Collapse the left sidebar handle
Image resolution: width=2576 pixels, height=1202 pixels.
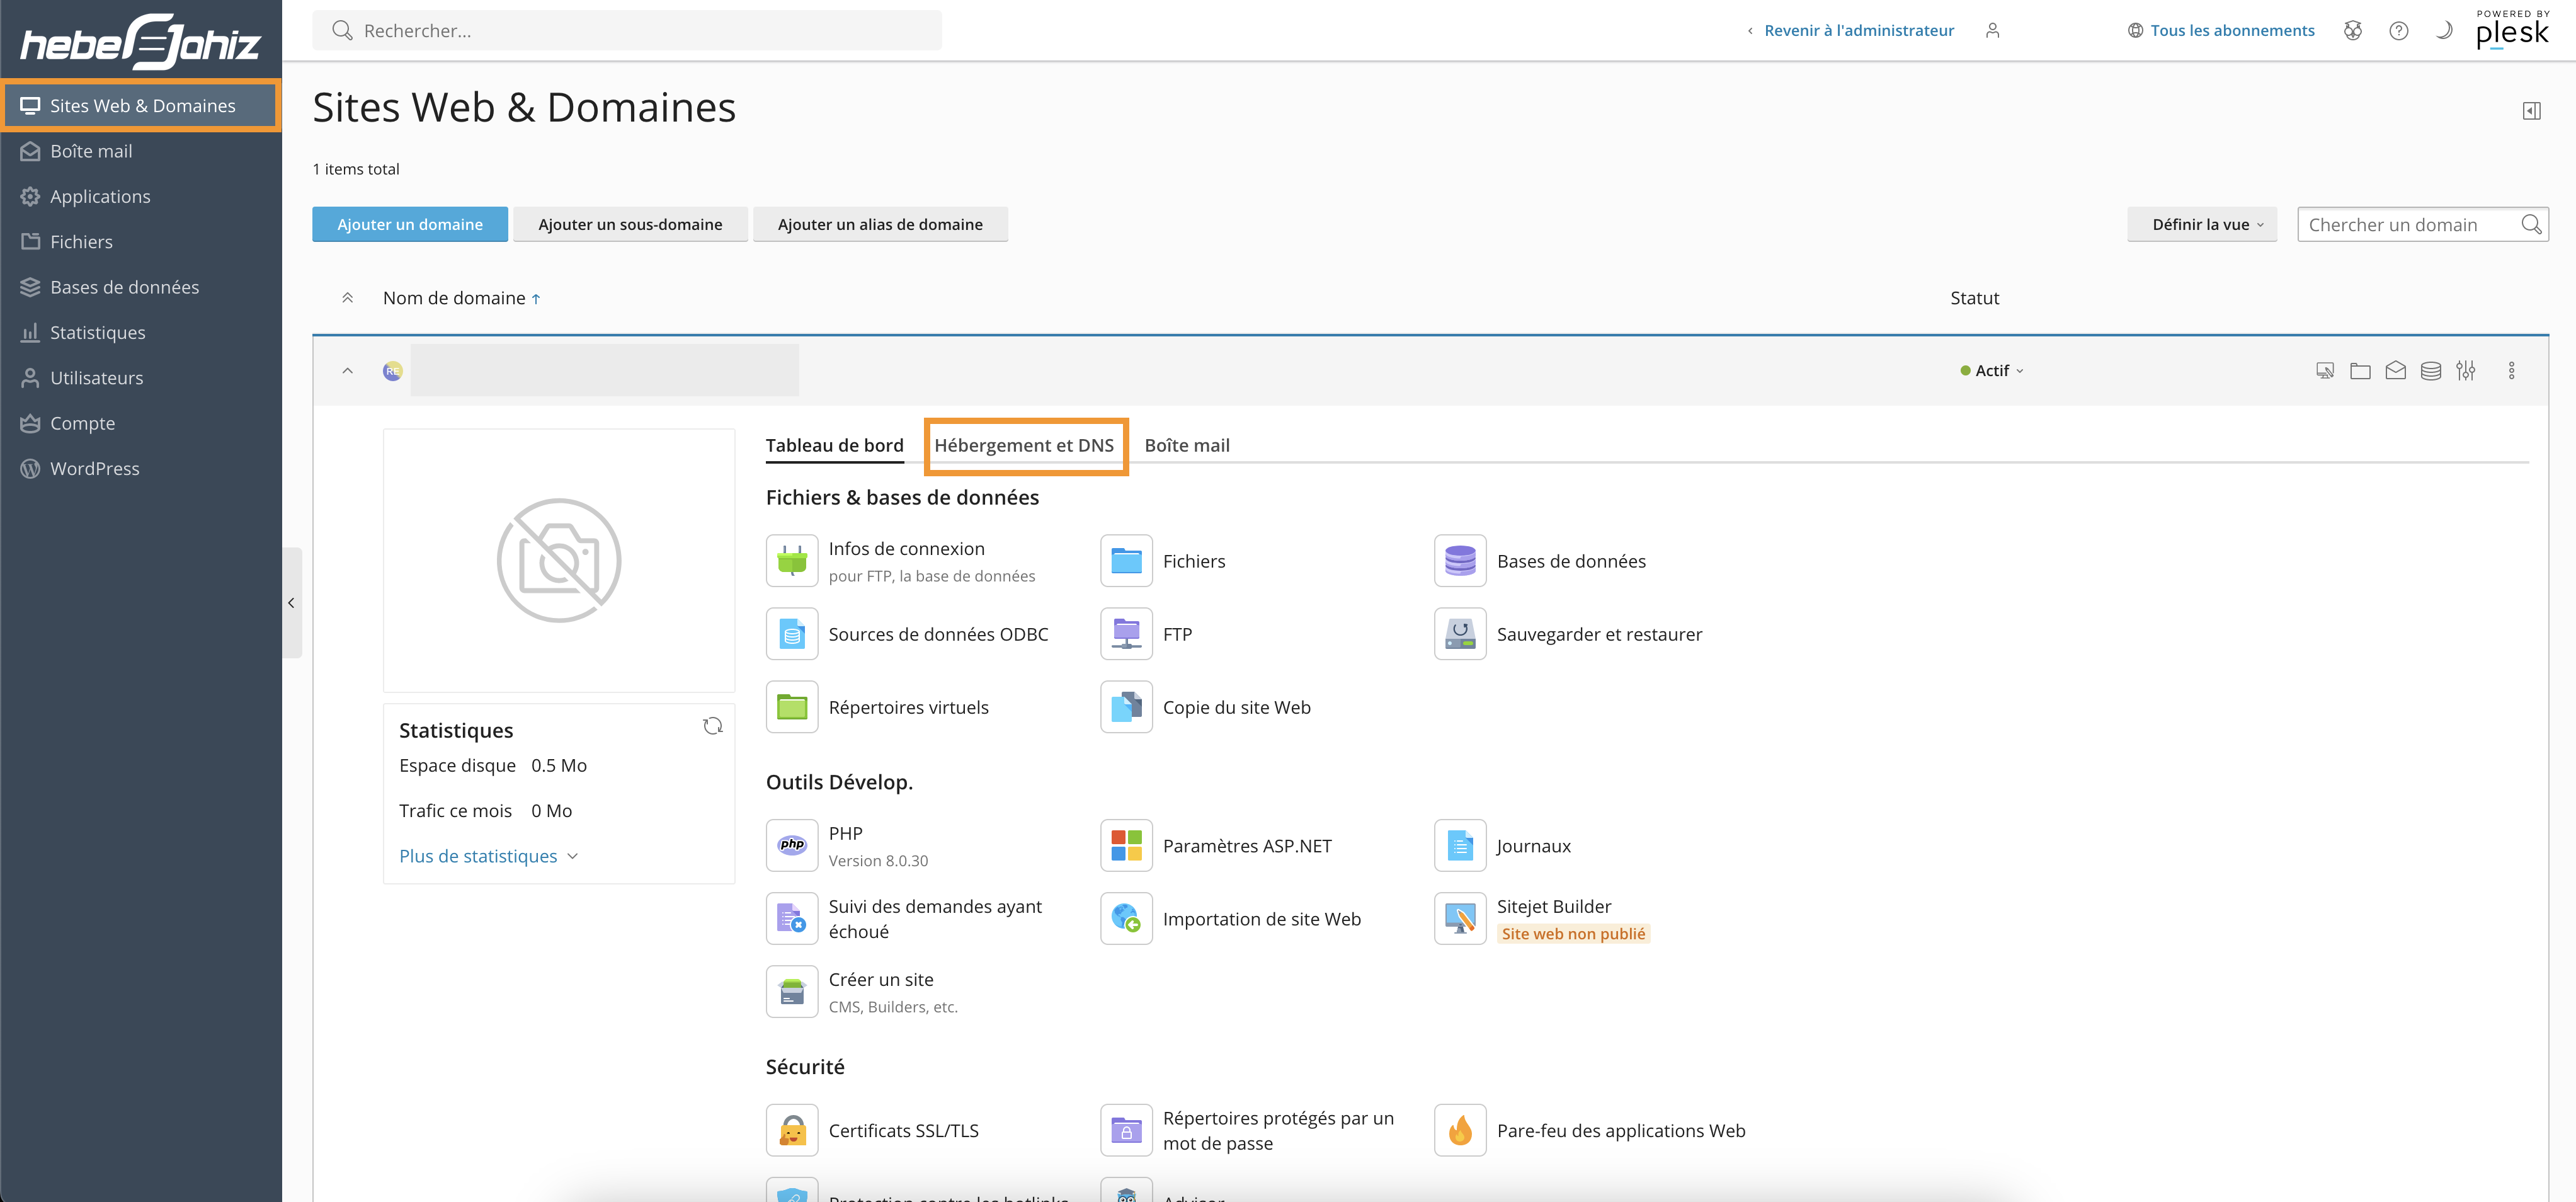pyautogui.click(x=291, y=603)
